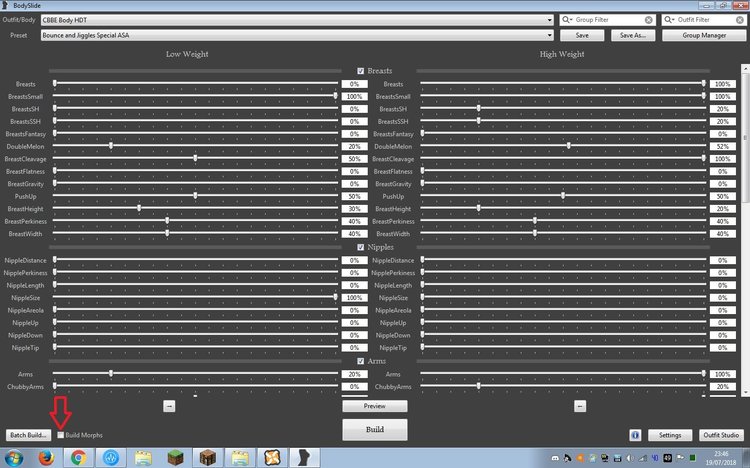The width and height of the screenshot is (750, 468).
Task: Click the Outfit Filter magnifier icon
Action: pos(669,20)
